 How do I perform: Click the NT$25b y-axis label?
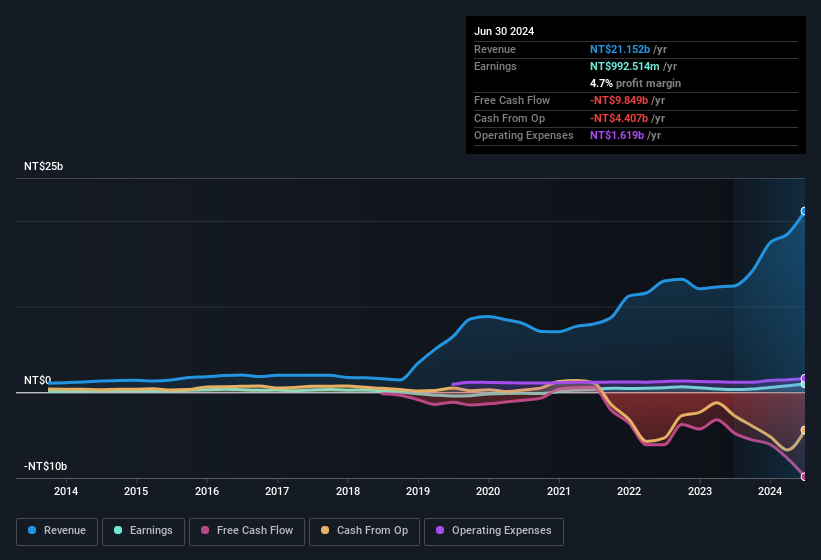point(43,166)
